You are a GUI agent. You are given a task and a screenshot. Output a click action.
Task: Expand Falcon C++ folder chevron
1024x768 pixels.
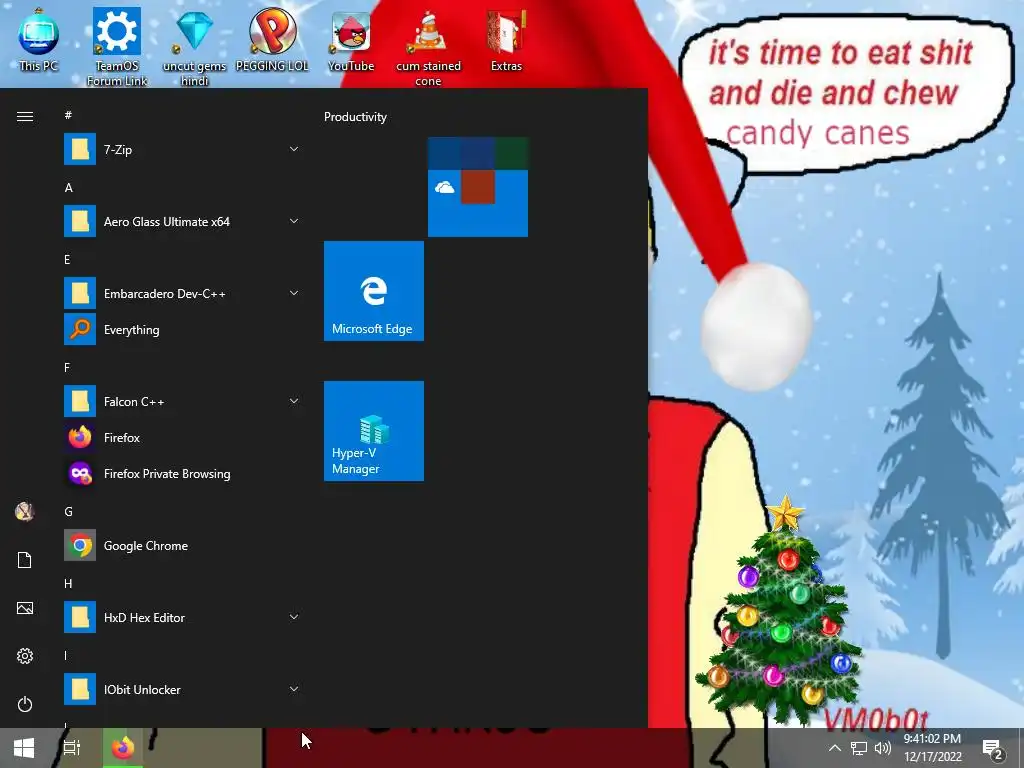tap(294, 401)
